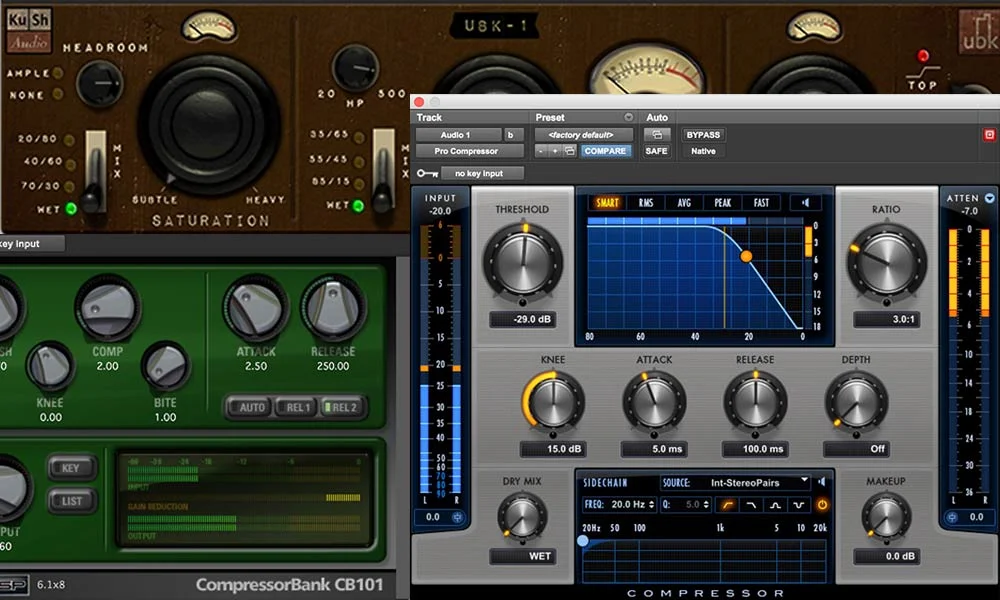1000x600 pixels.
Task: Click the KEY button in CompressorBank
Action: 71,468
